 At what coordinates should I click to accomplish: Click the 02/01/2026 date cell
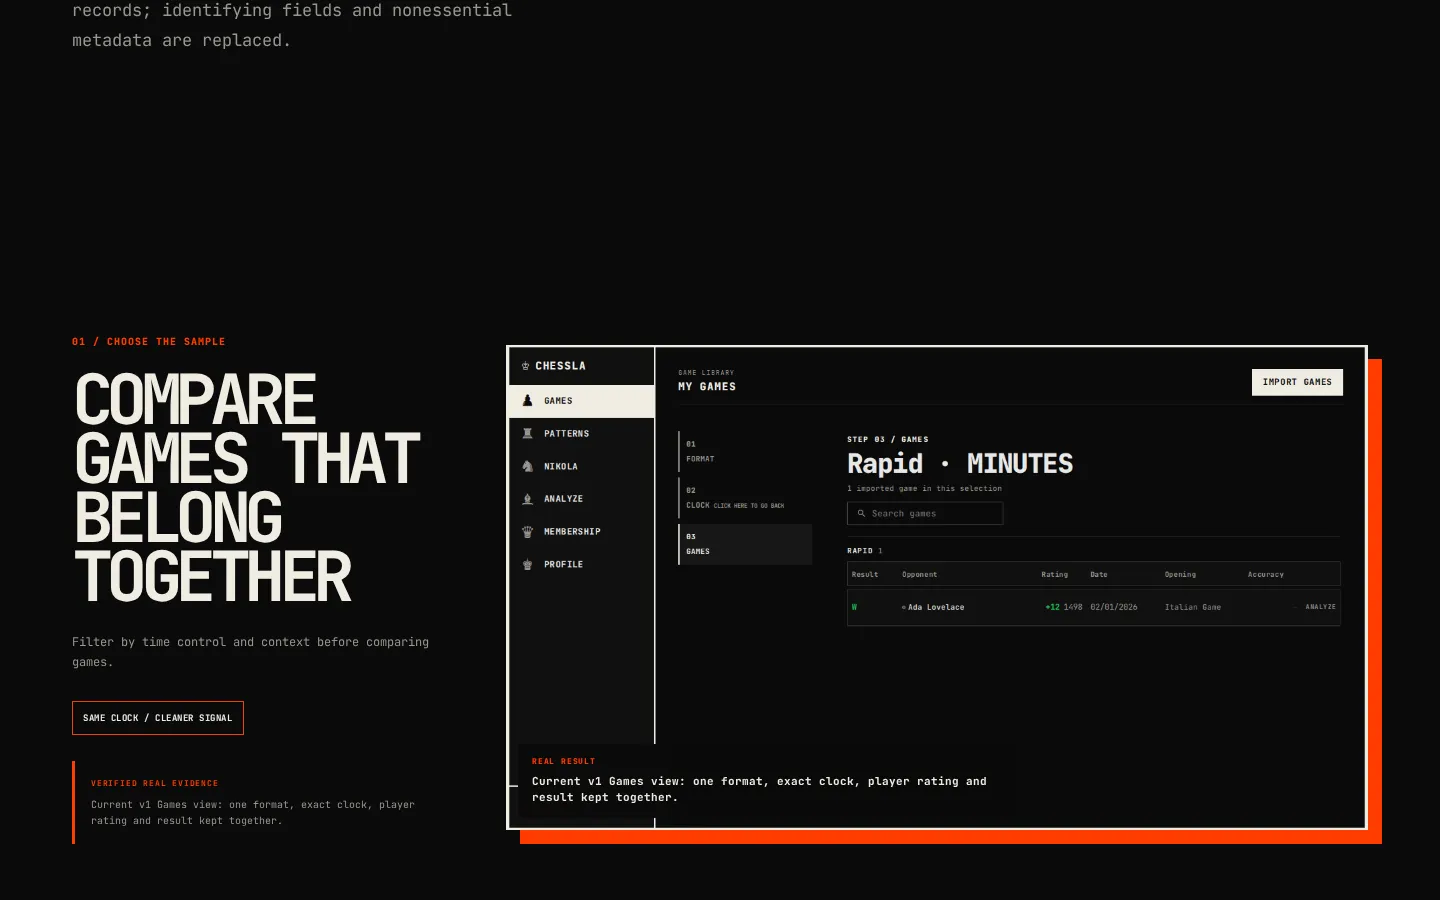point(1113,607)
